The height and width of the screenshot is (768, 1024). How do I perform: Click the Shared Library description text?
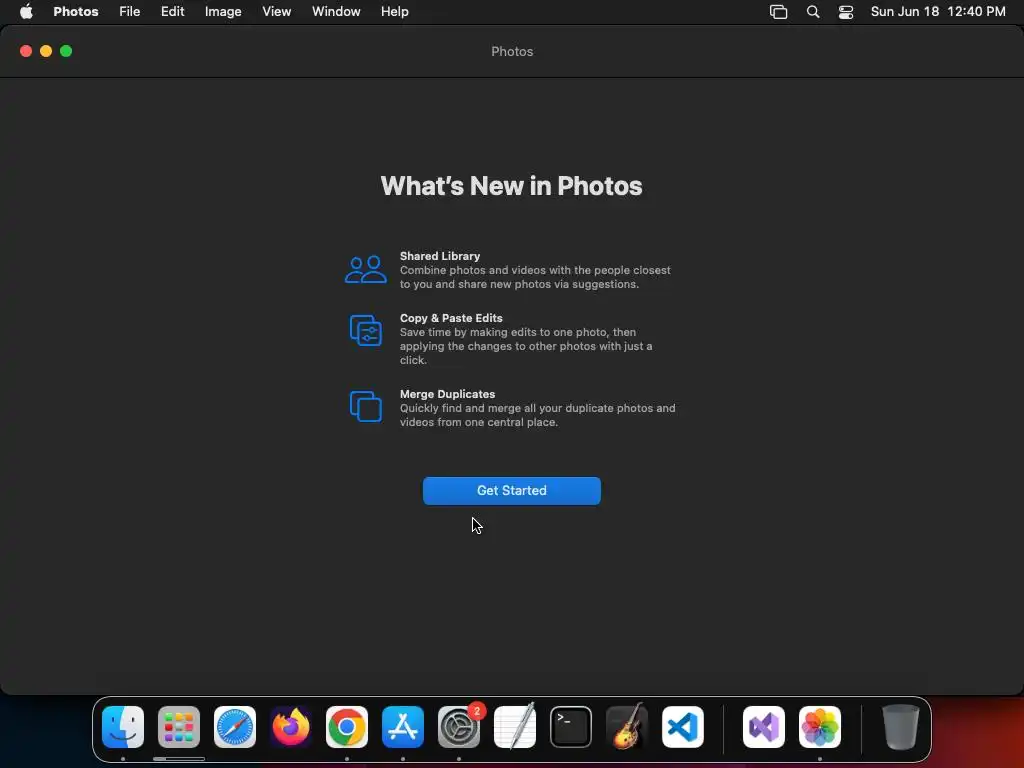(x=535, y=277)
